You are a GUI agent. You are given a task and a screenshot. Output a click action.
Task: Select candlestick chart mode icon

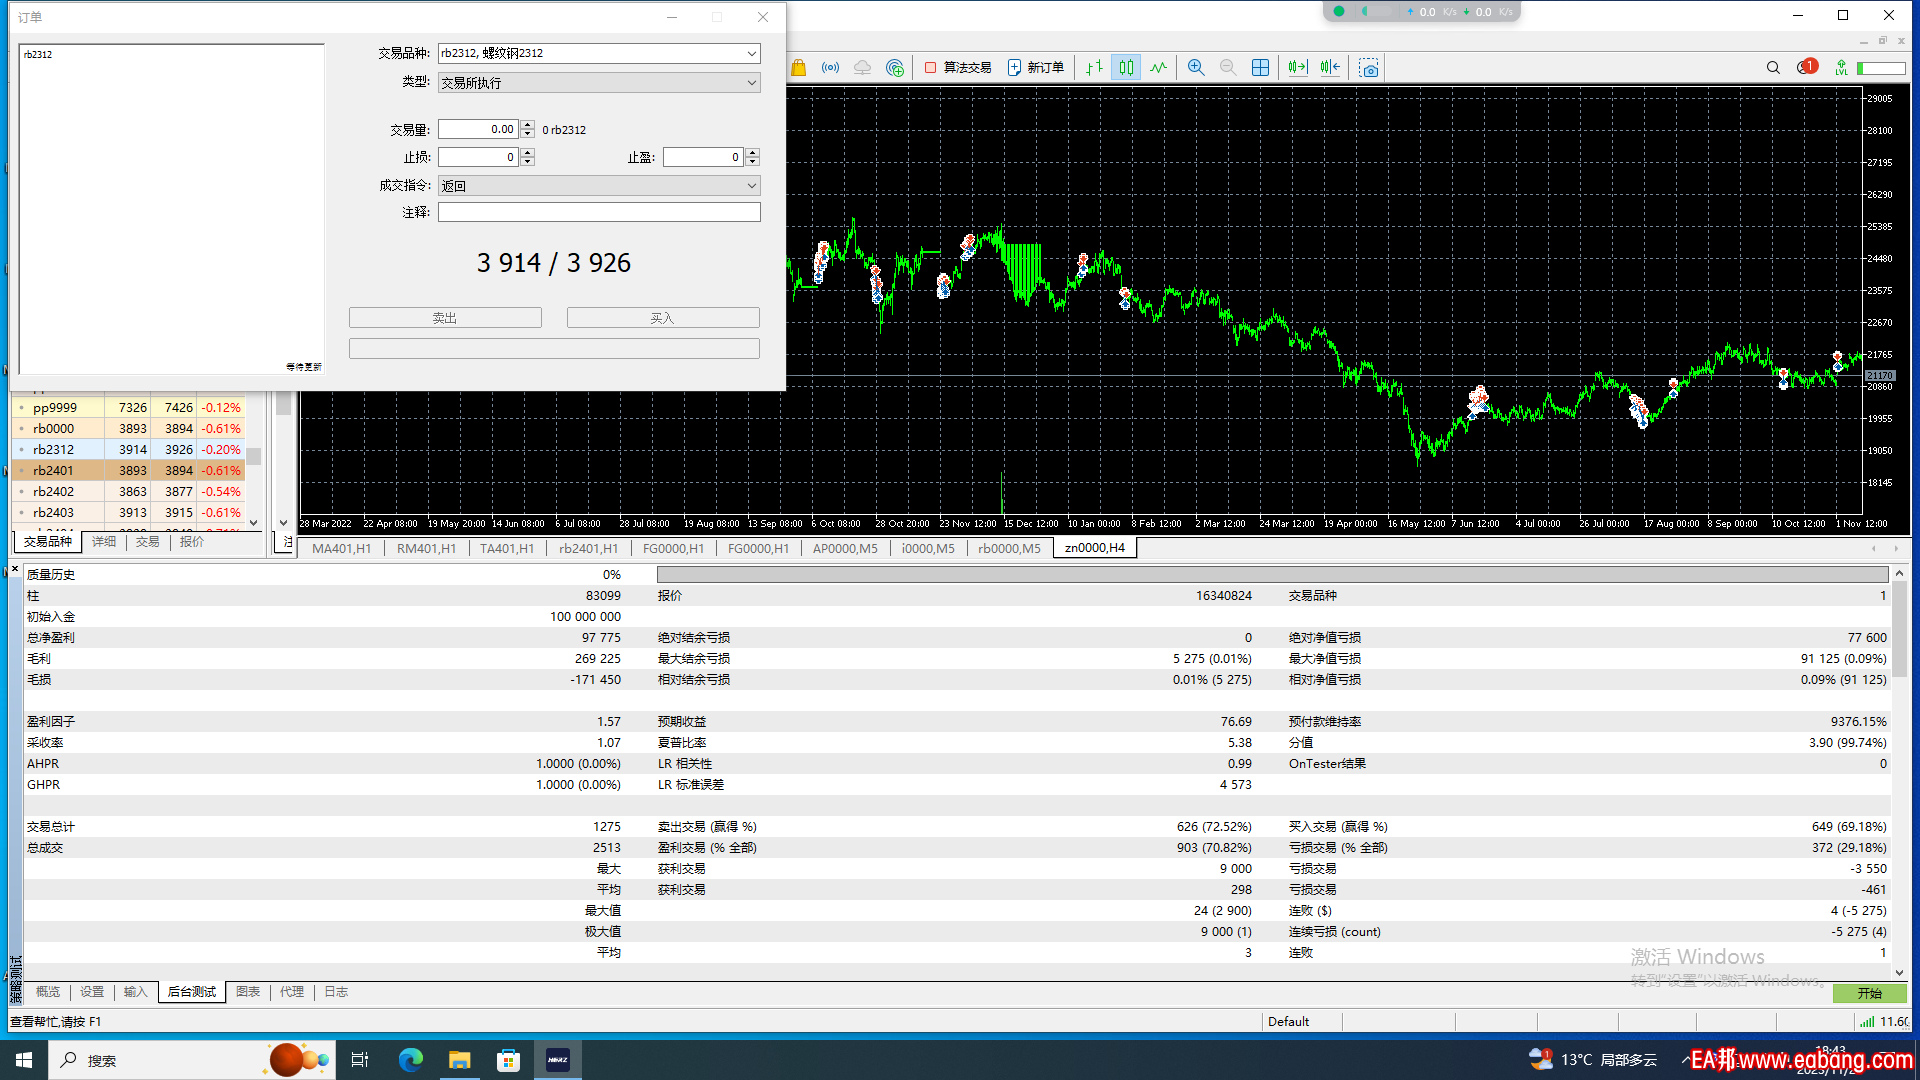(x=1127, y=68)
